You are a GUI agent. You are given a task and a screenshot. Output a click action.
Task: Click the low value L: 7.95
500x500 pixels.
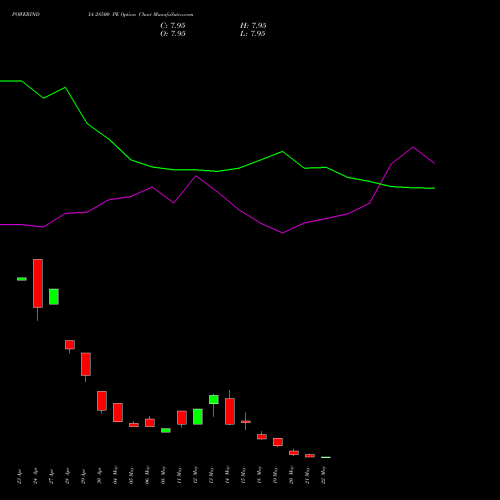click(253, 34)
